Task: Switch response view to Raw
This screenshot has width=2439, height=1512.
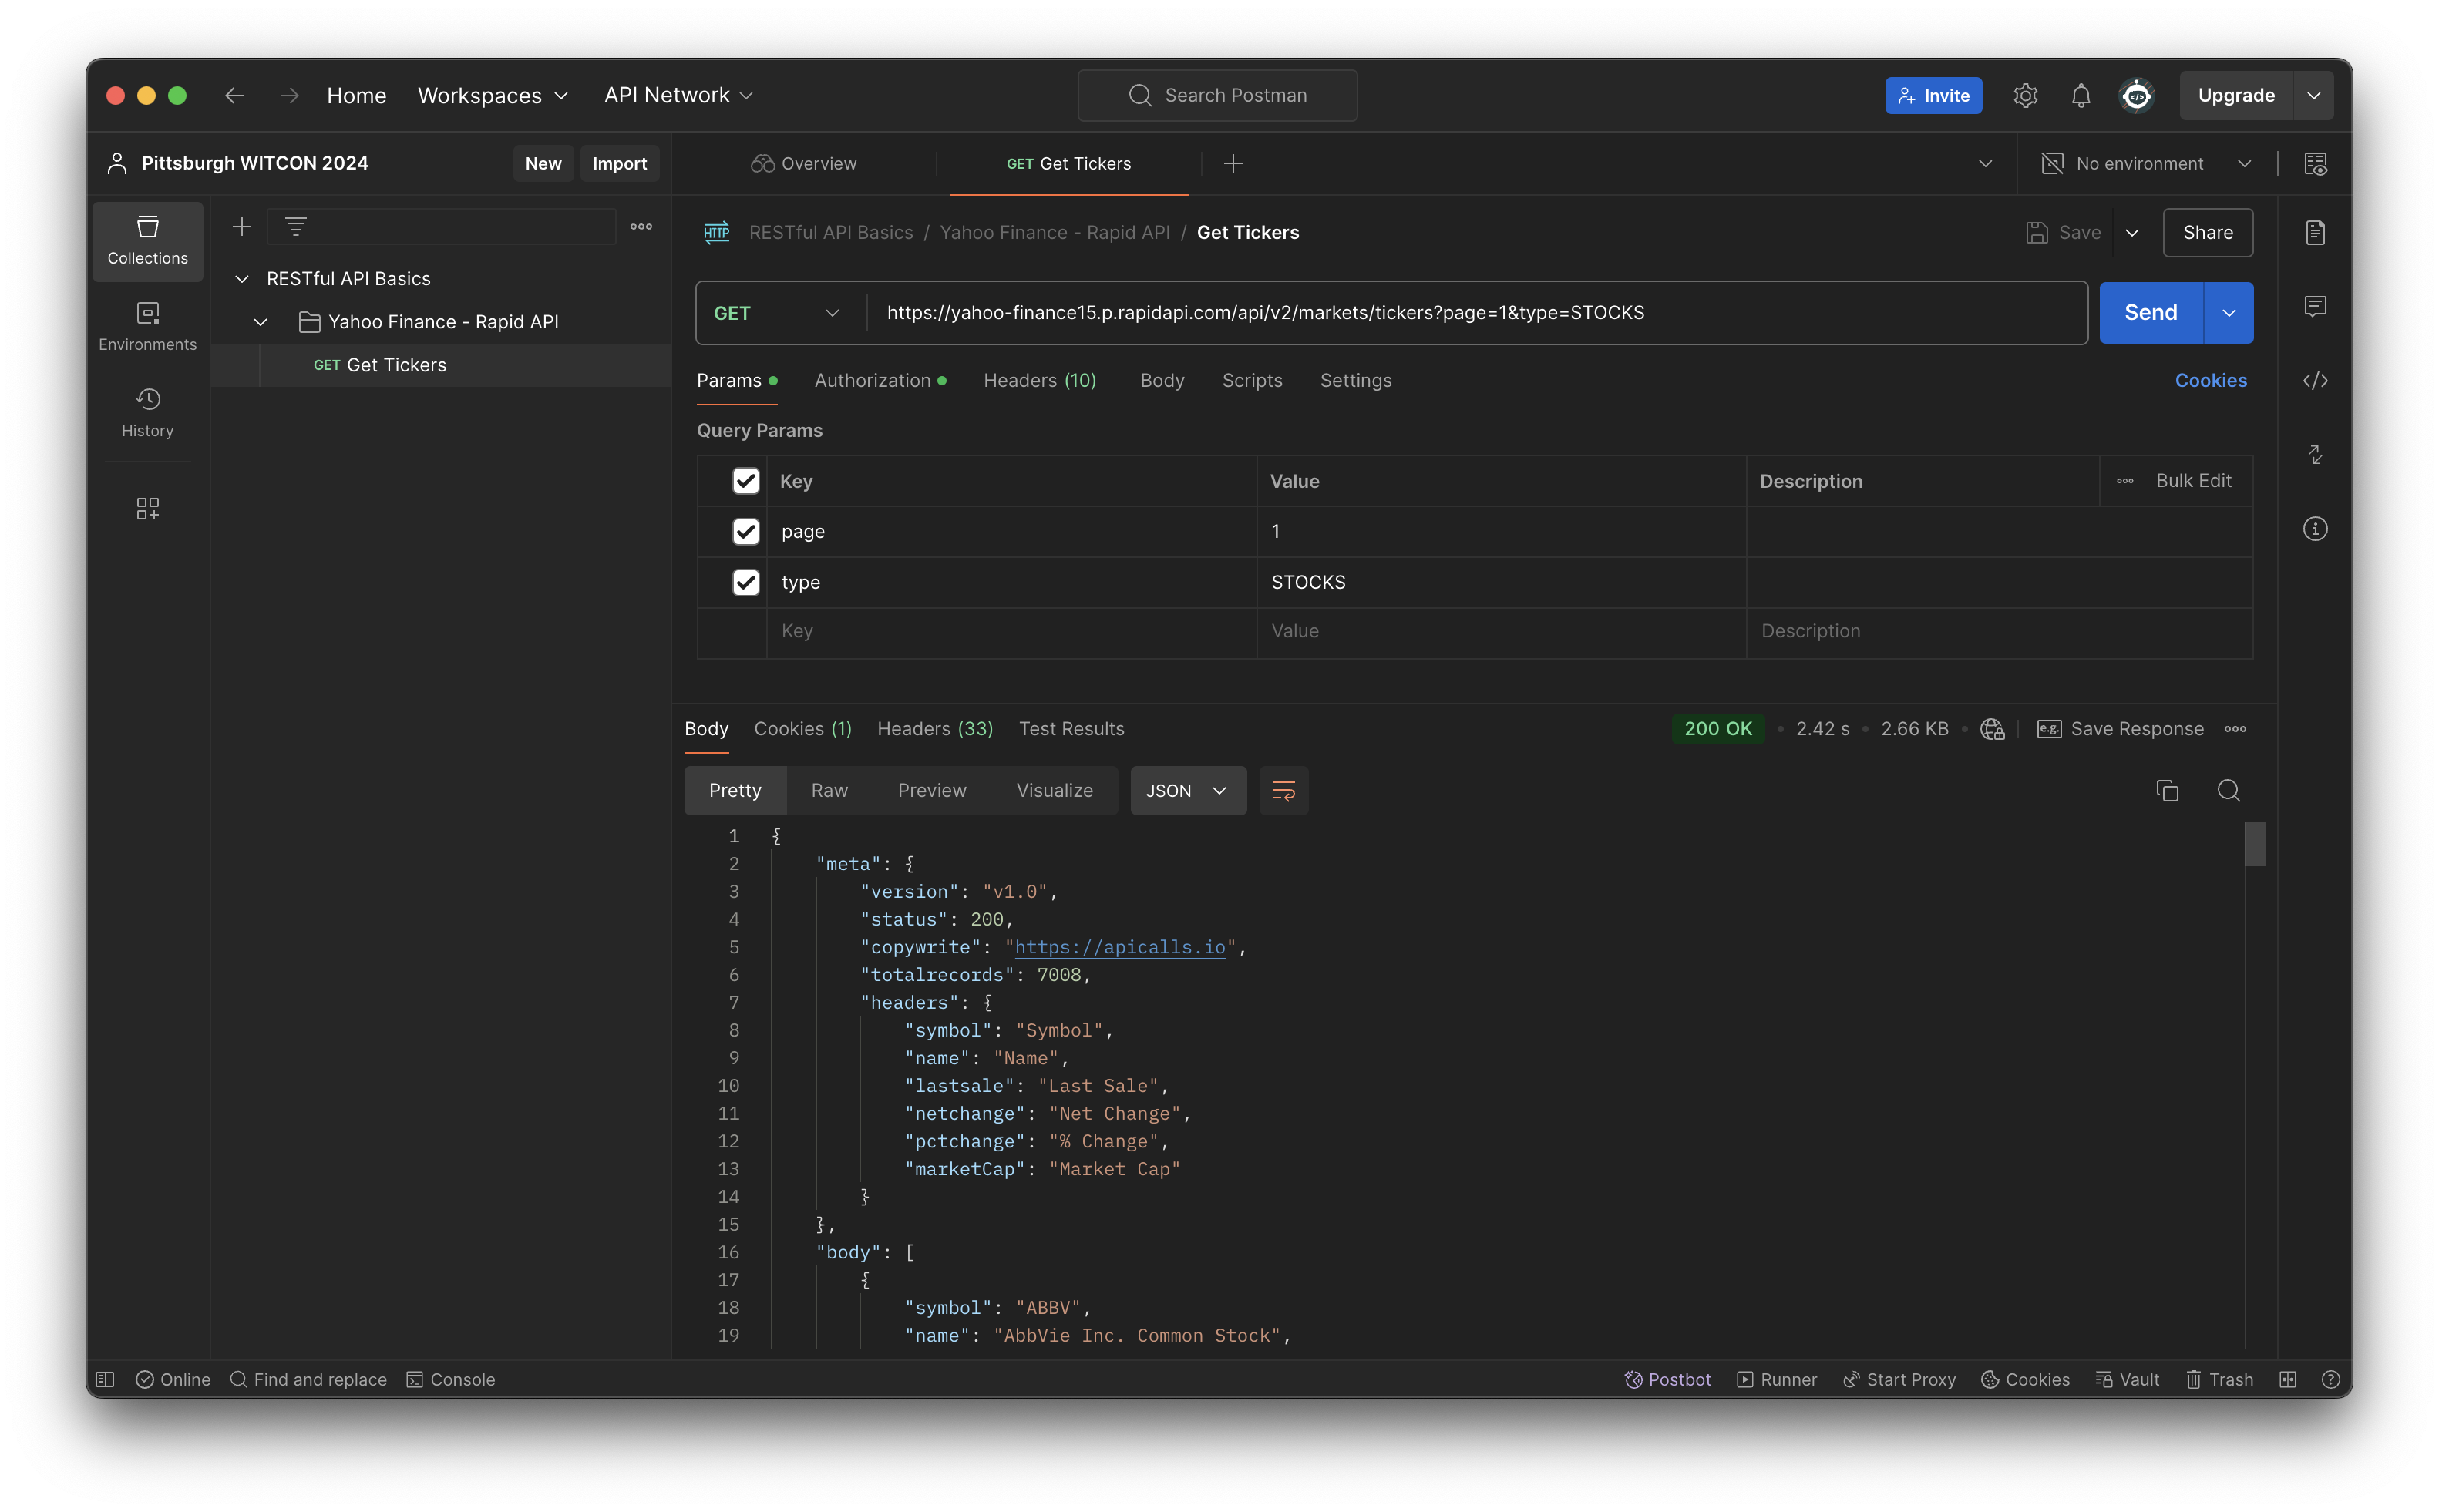Action: (829, 790)
